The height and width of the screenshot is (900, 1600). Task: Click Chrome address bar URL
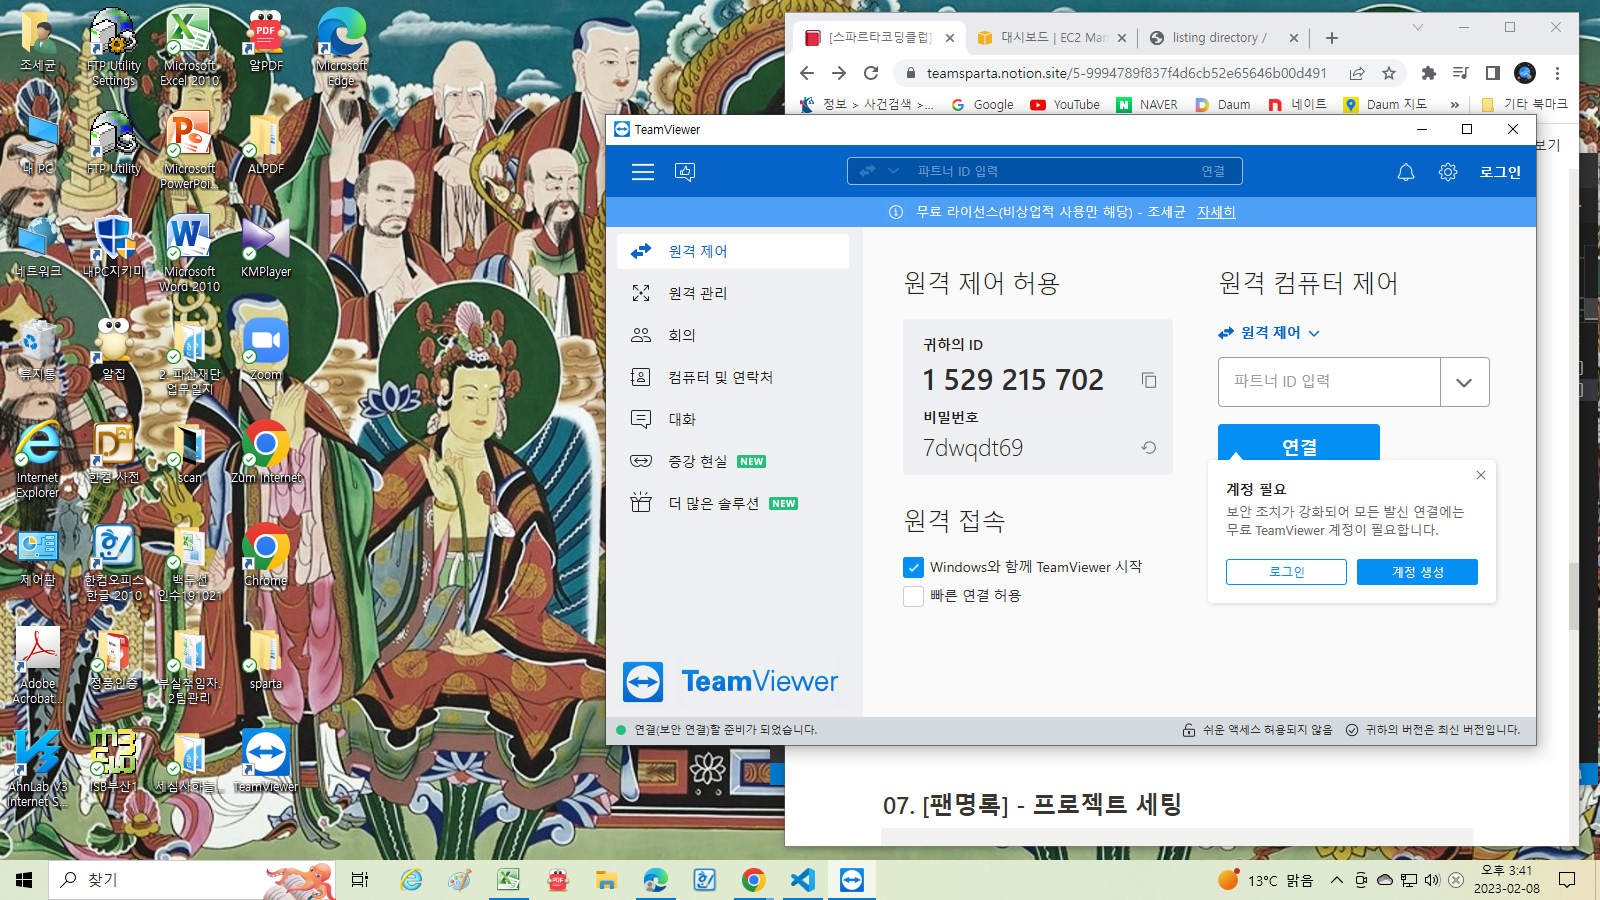pyautogui.click(x=1126, y=73)
